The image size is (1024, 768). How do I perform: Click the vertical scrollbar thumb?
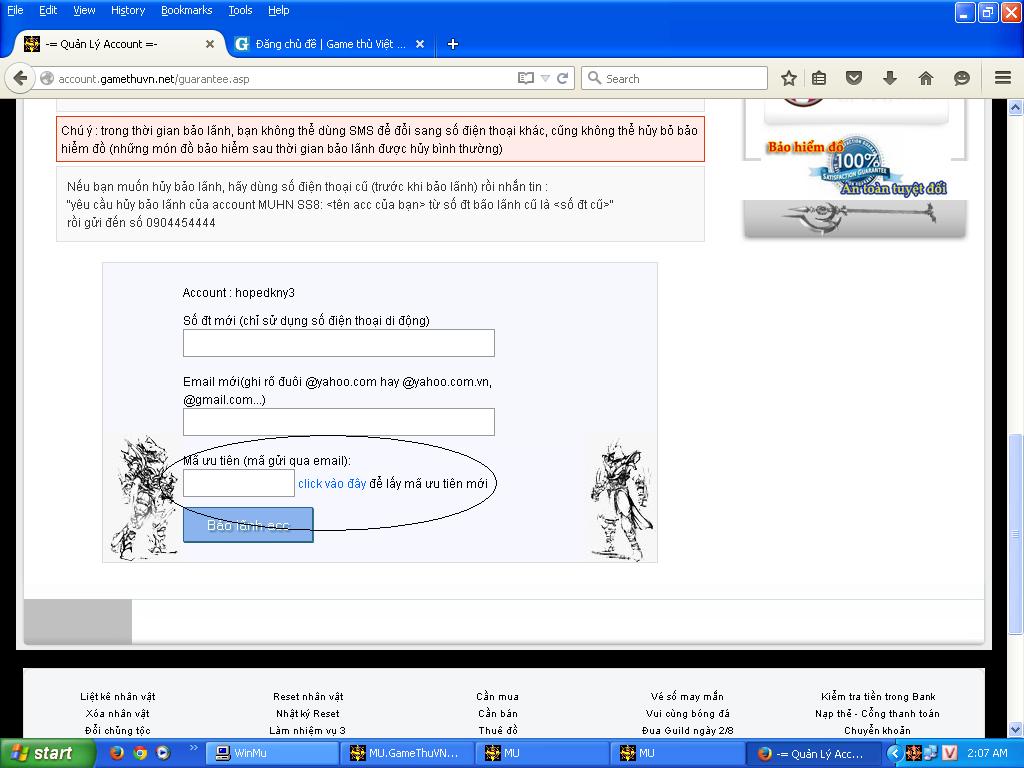(x=1016, y=534)
